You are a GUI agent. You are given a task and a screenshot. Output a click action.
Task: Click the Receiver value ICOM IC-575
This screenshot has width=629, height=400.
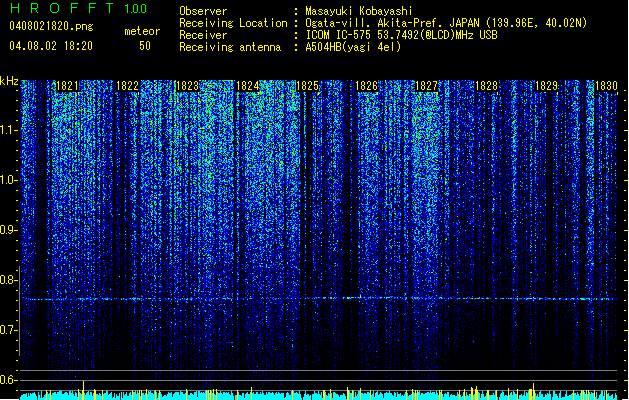pos(339,35)
